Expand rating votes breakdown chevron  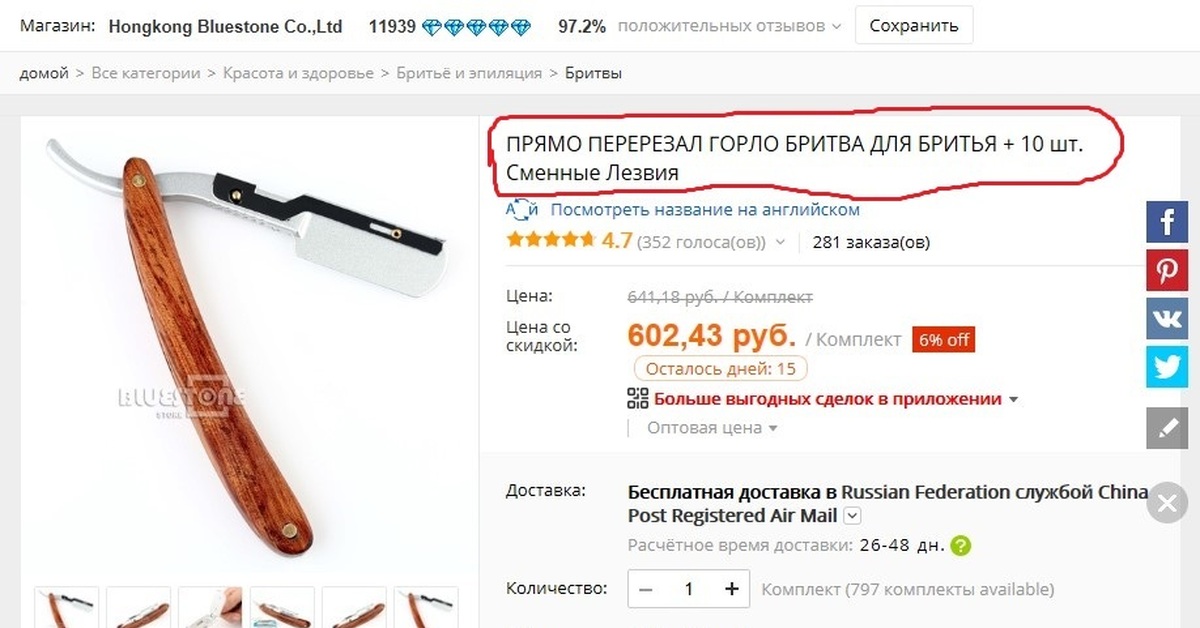coord(780,242)
